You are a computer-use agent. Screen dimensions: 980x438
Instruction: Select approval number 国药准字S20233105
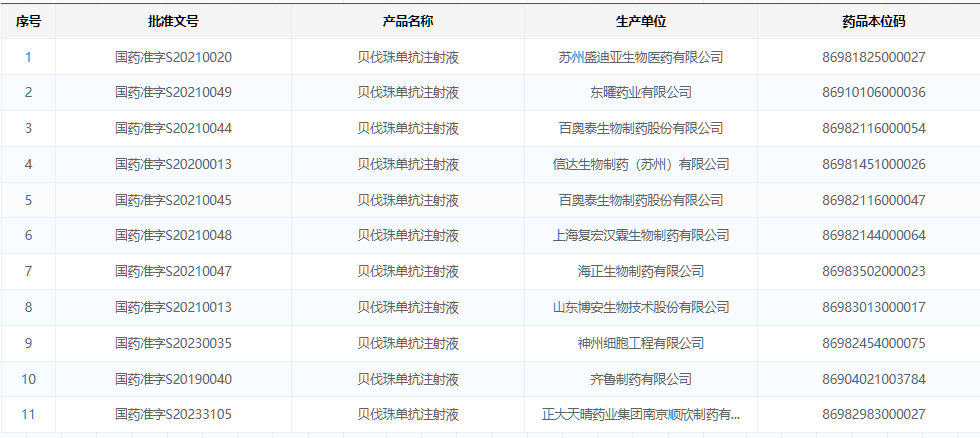click(173, 414)
